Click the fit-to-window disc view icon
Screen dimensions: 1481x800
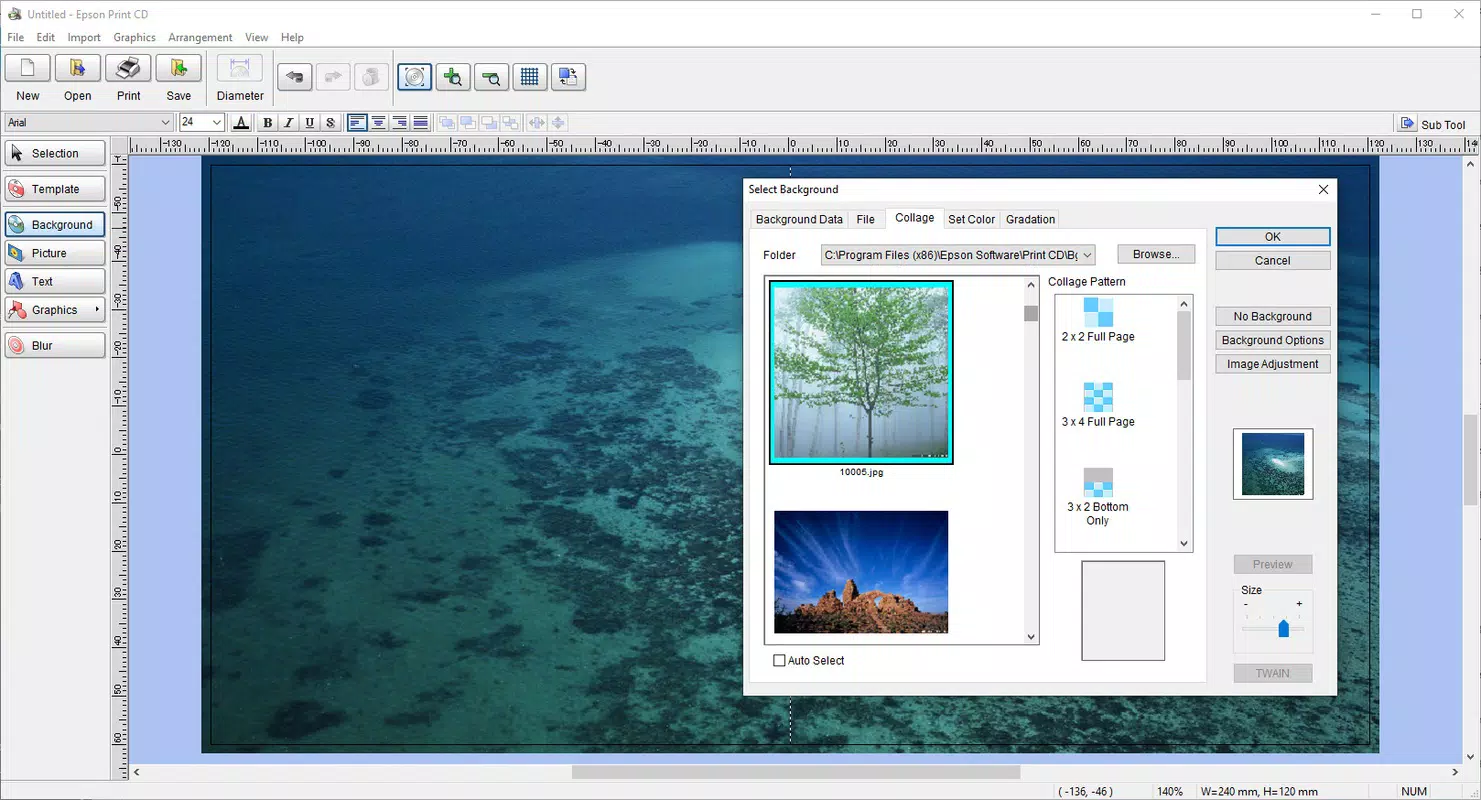(x=415, y=77)
